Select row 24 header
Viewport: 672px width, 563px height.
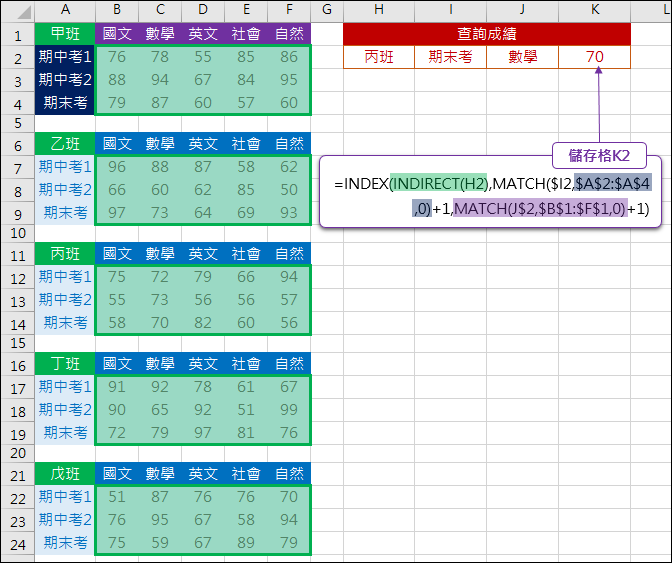click(x=18, y=544)
